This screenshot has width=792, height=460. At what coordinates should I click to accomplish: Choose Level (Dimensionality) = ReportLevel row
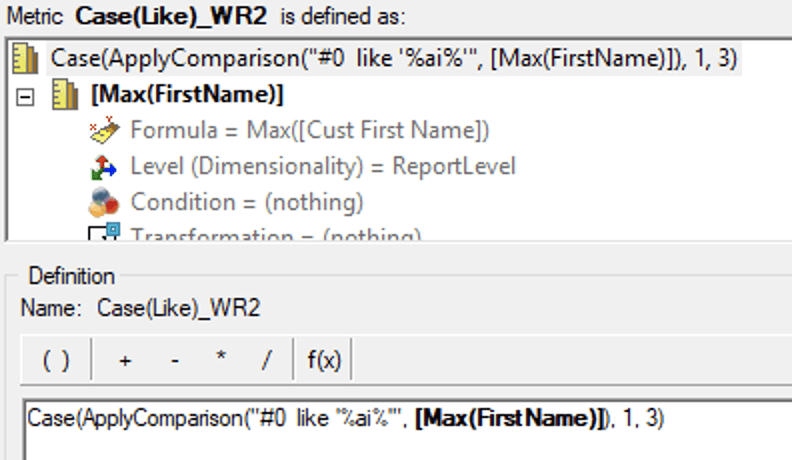click(323, 167)
